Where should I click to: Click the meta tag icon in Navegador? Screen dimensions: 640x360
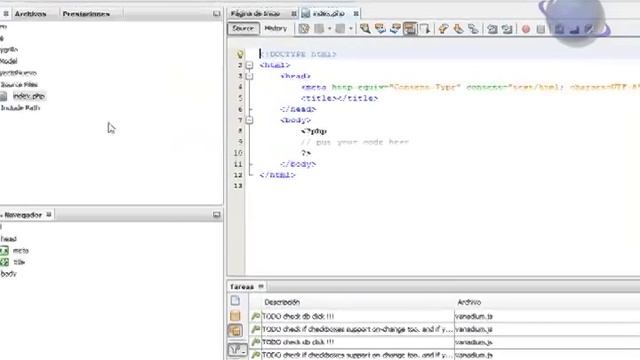(x=4, y=251)
